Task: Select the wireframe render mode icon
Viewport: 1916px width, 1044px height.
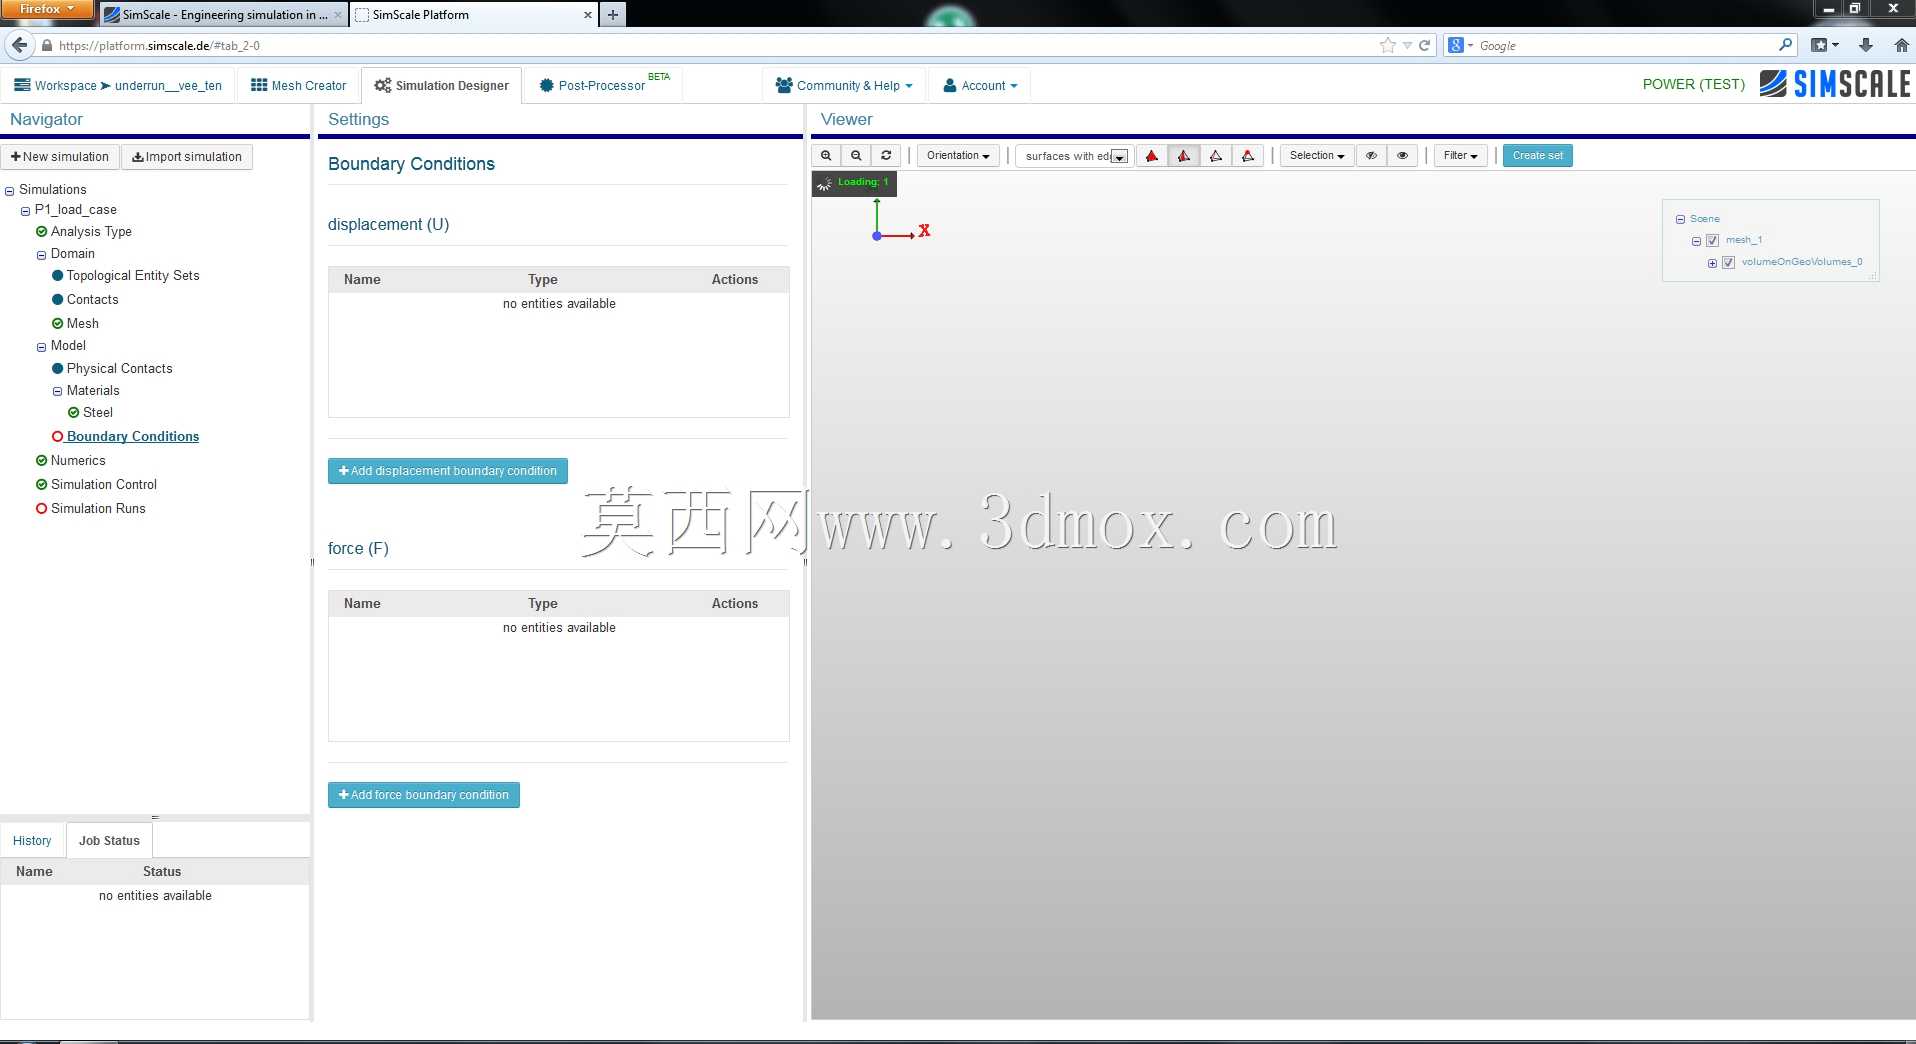Action: 1216,156
